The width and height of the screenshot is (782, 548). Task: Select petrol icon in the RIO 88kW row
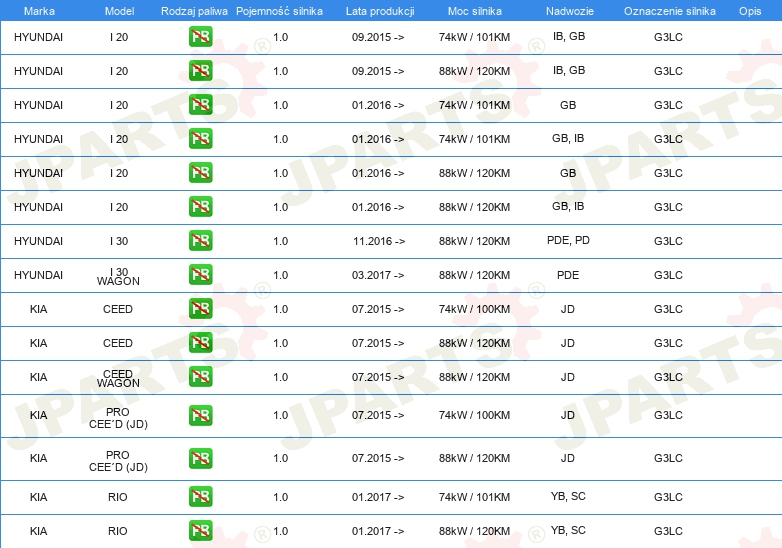pyautogui.click(x=200, y=531)
